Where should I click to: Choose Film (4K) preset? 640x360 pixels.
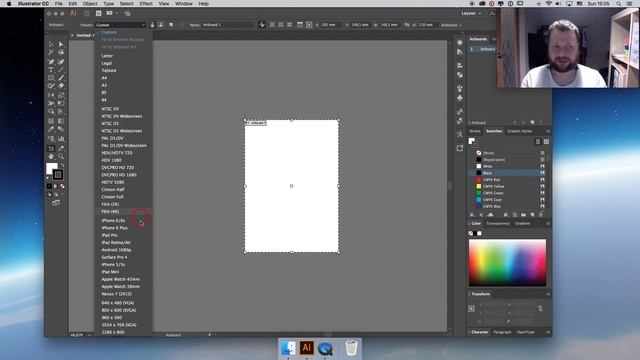tap(110, 212)
